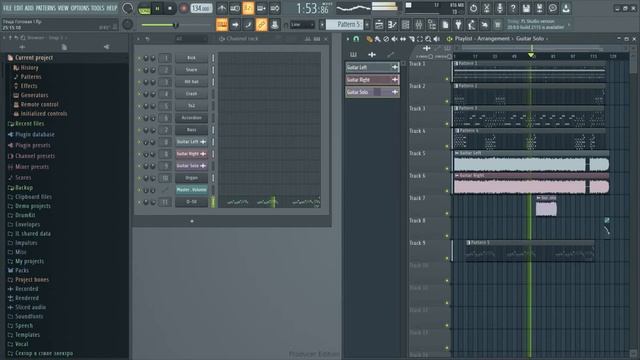
Task: Open the VIEW menu
Action: click(x=63, y=8)
